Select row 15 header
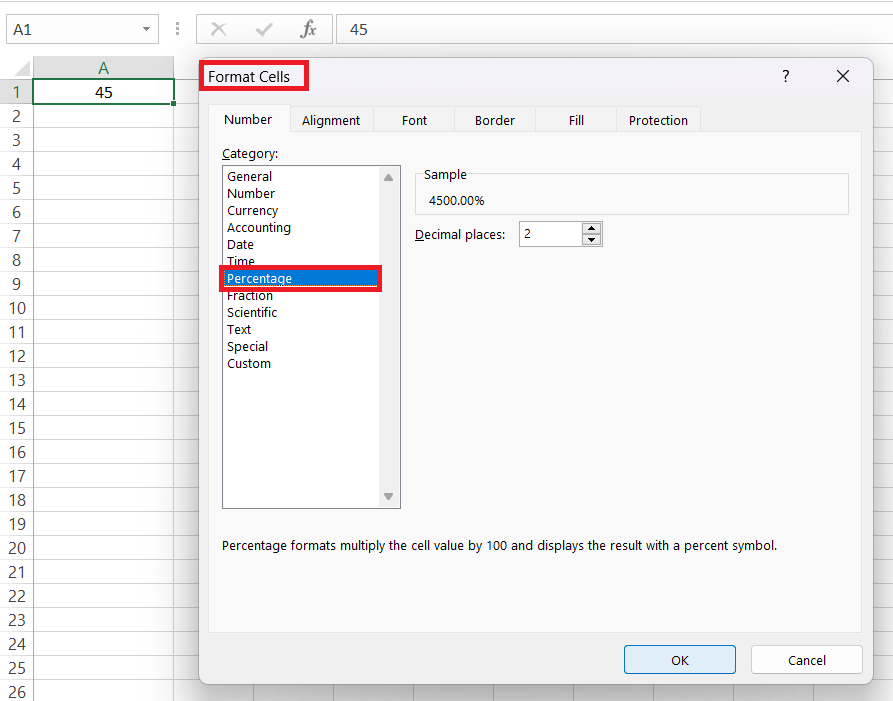The width and height of the screenshot is (893, 701). pyautogui.click(x=16, y=428)
